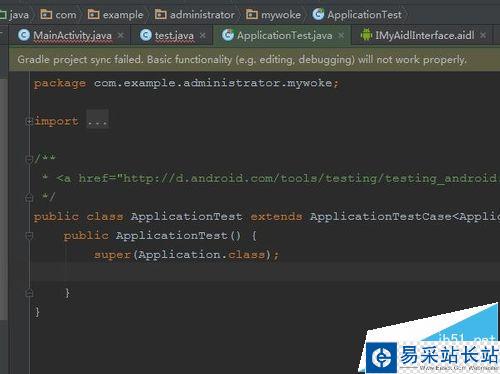The height and width of the screenshot is (374, 500).
Task: Close the MainActivity.java tab
Action: tap(121, 35)
